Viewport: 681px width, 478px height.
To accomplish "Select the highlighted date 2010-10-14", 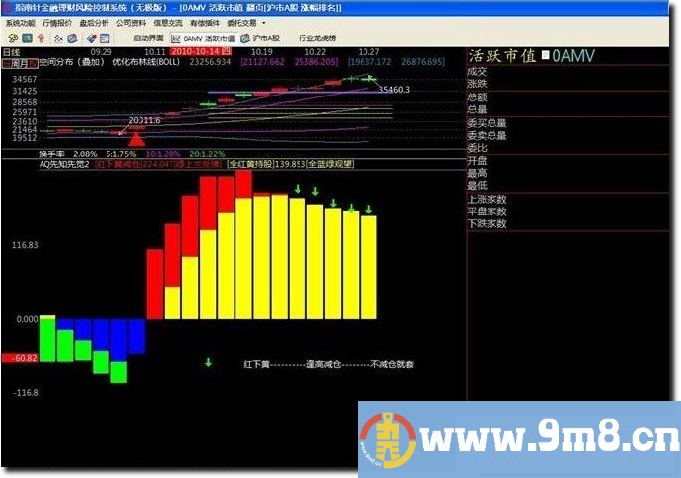I will [x=201, y=52].
